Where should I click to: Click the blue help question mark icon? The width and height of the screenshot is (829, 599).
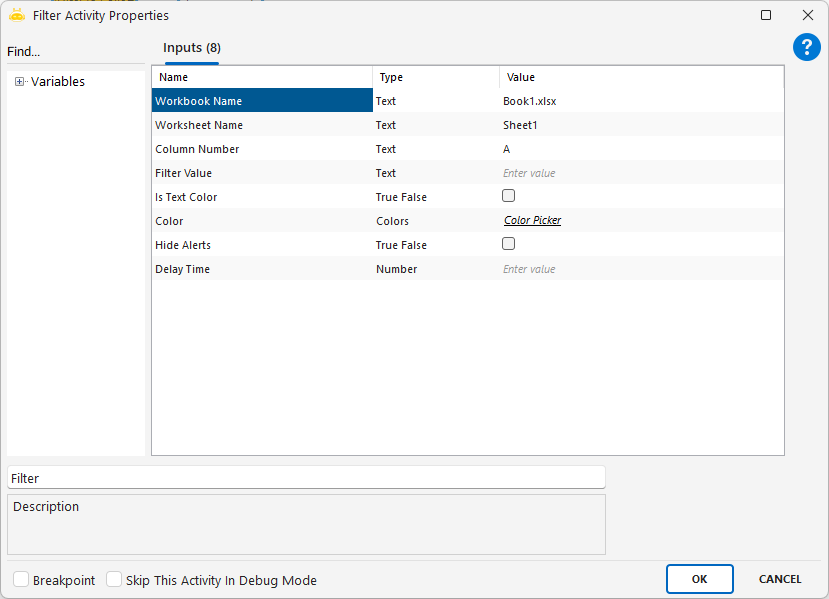click(x=806, y=47)
